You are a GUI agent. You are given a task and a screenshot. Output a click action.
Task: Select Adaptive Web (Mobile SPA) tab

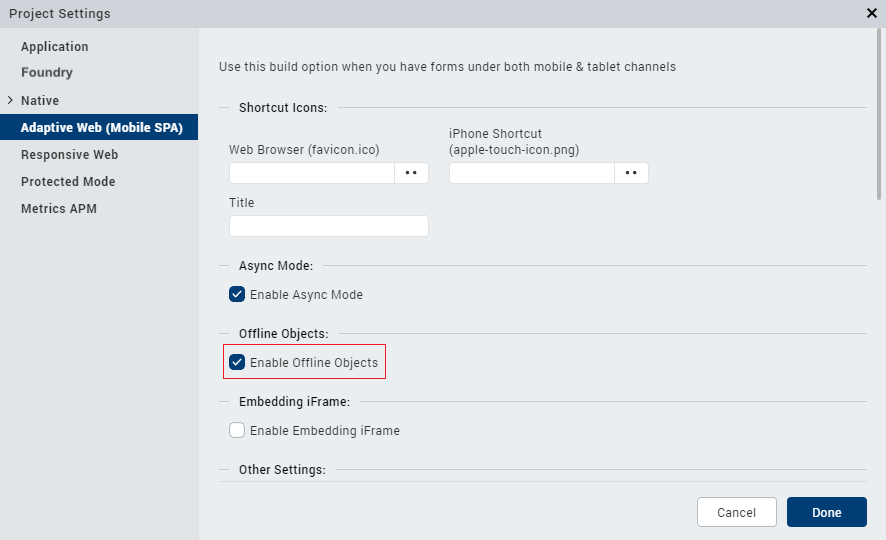[102, 128]
